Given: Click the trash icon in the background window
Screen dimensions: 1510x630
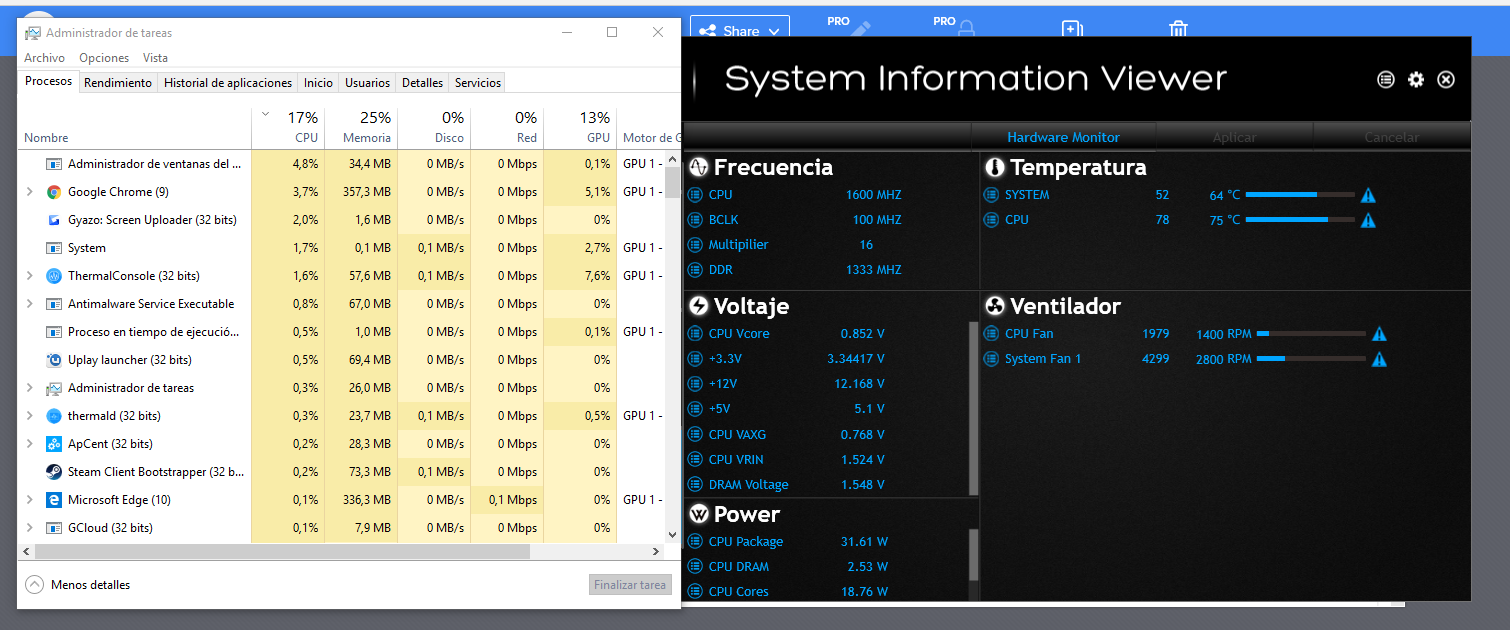Looking at the screenshot, I should (1179, 29).
